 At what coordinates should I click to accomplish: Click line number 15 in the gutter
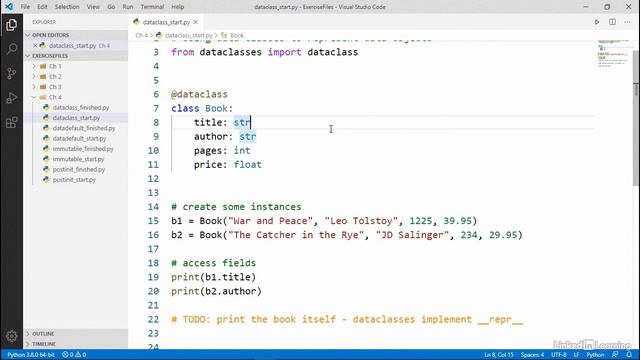pos(153,221)
